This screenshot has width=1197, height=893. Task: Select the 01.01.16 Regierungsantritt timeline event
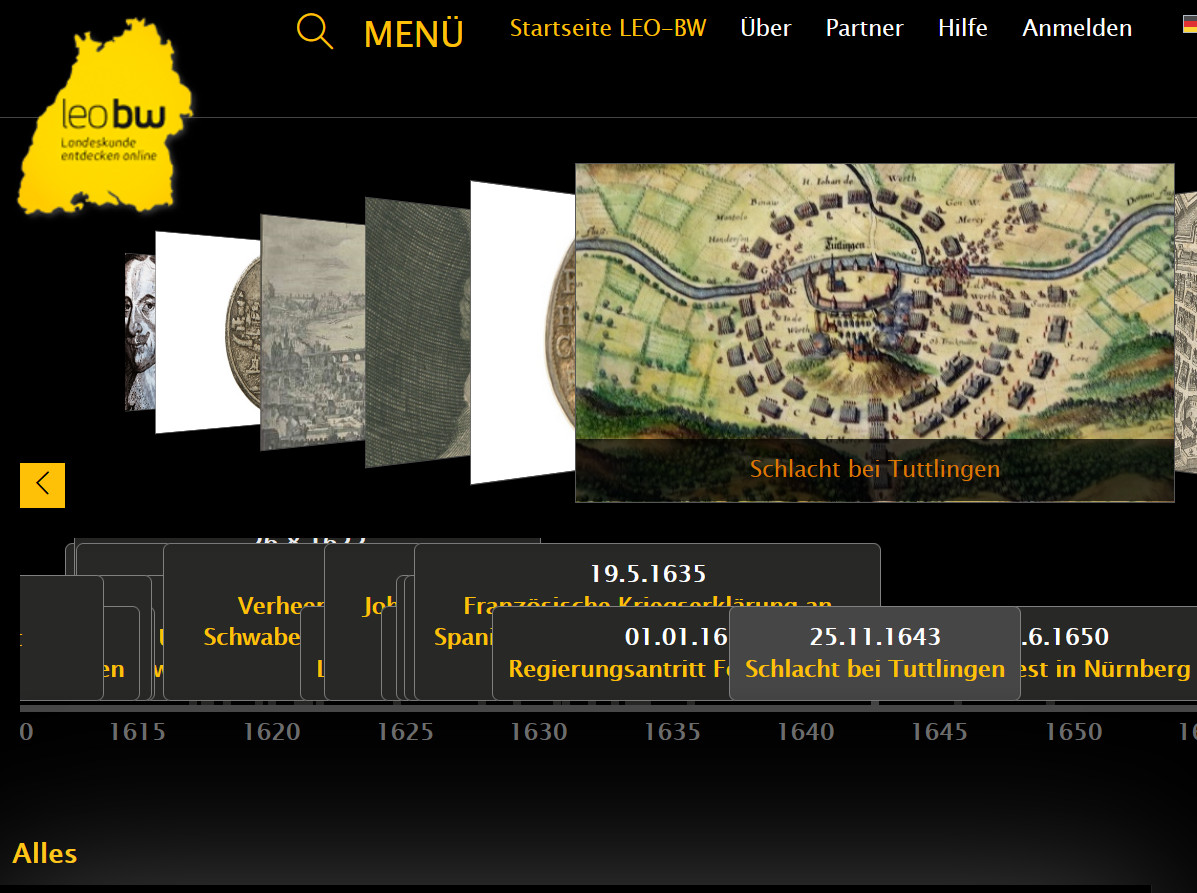tap(611, 653)
